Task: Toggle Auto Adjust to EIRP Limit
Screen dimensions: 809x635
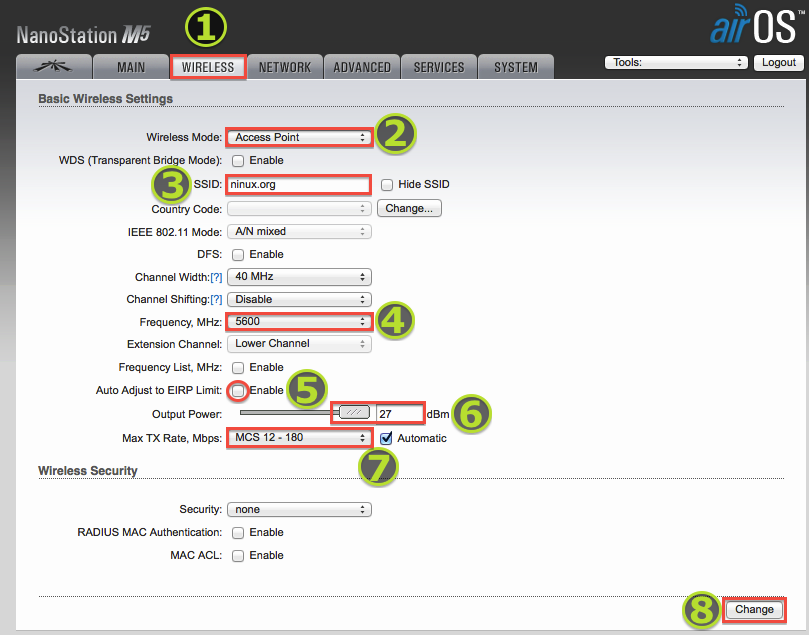Action: [x=238, y=390]
